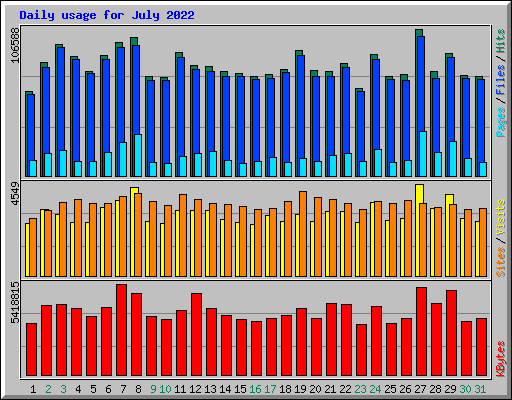Image resolution: width=512 pixels, height=400 pixels.
Task: Click green day label 9
Action: tap(153, 389)
